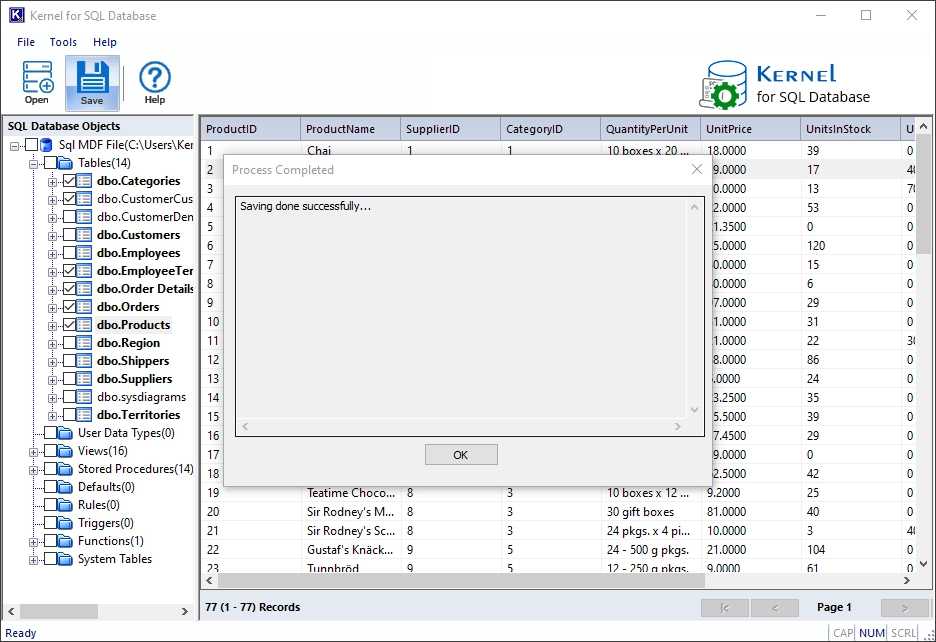Expand the Views(16) node
The width and height of the screenshot is (936, 642).
(33, 452)
